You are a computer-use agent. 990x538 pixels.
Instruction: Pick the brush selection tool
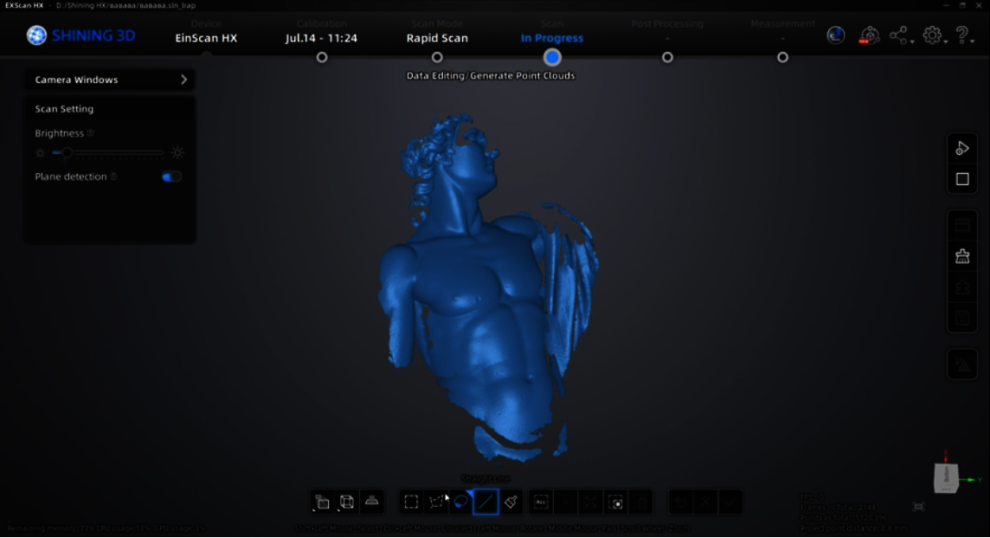pos(511,502)
